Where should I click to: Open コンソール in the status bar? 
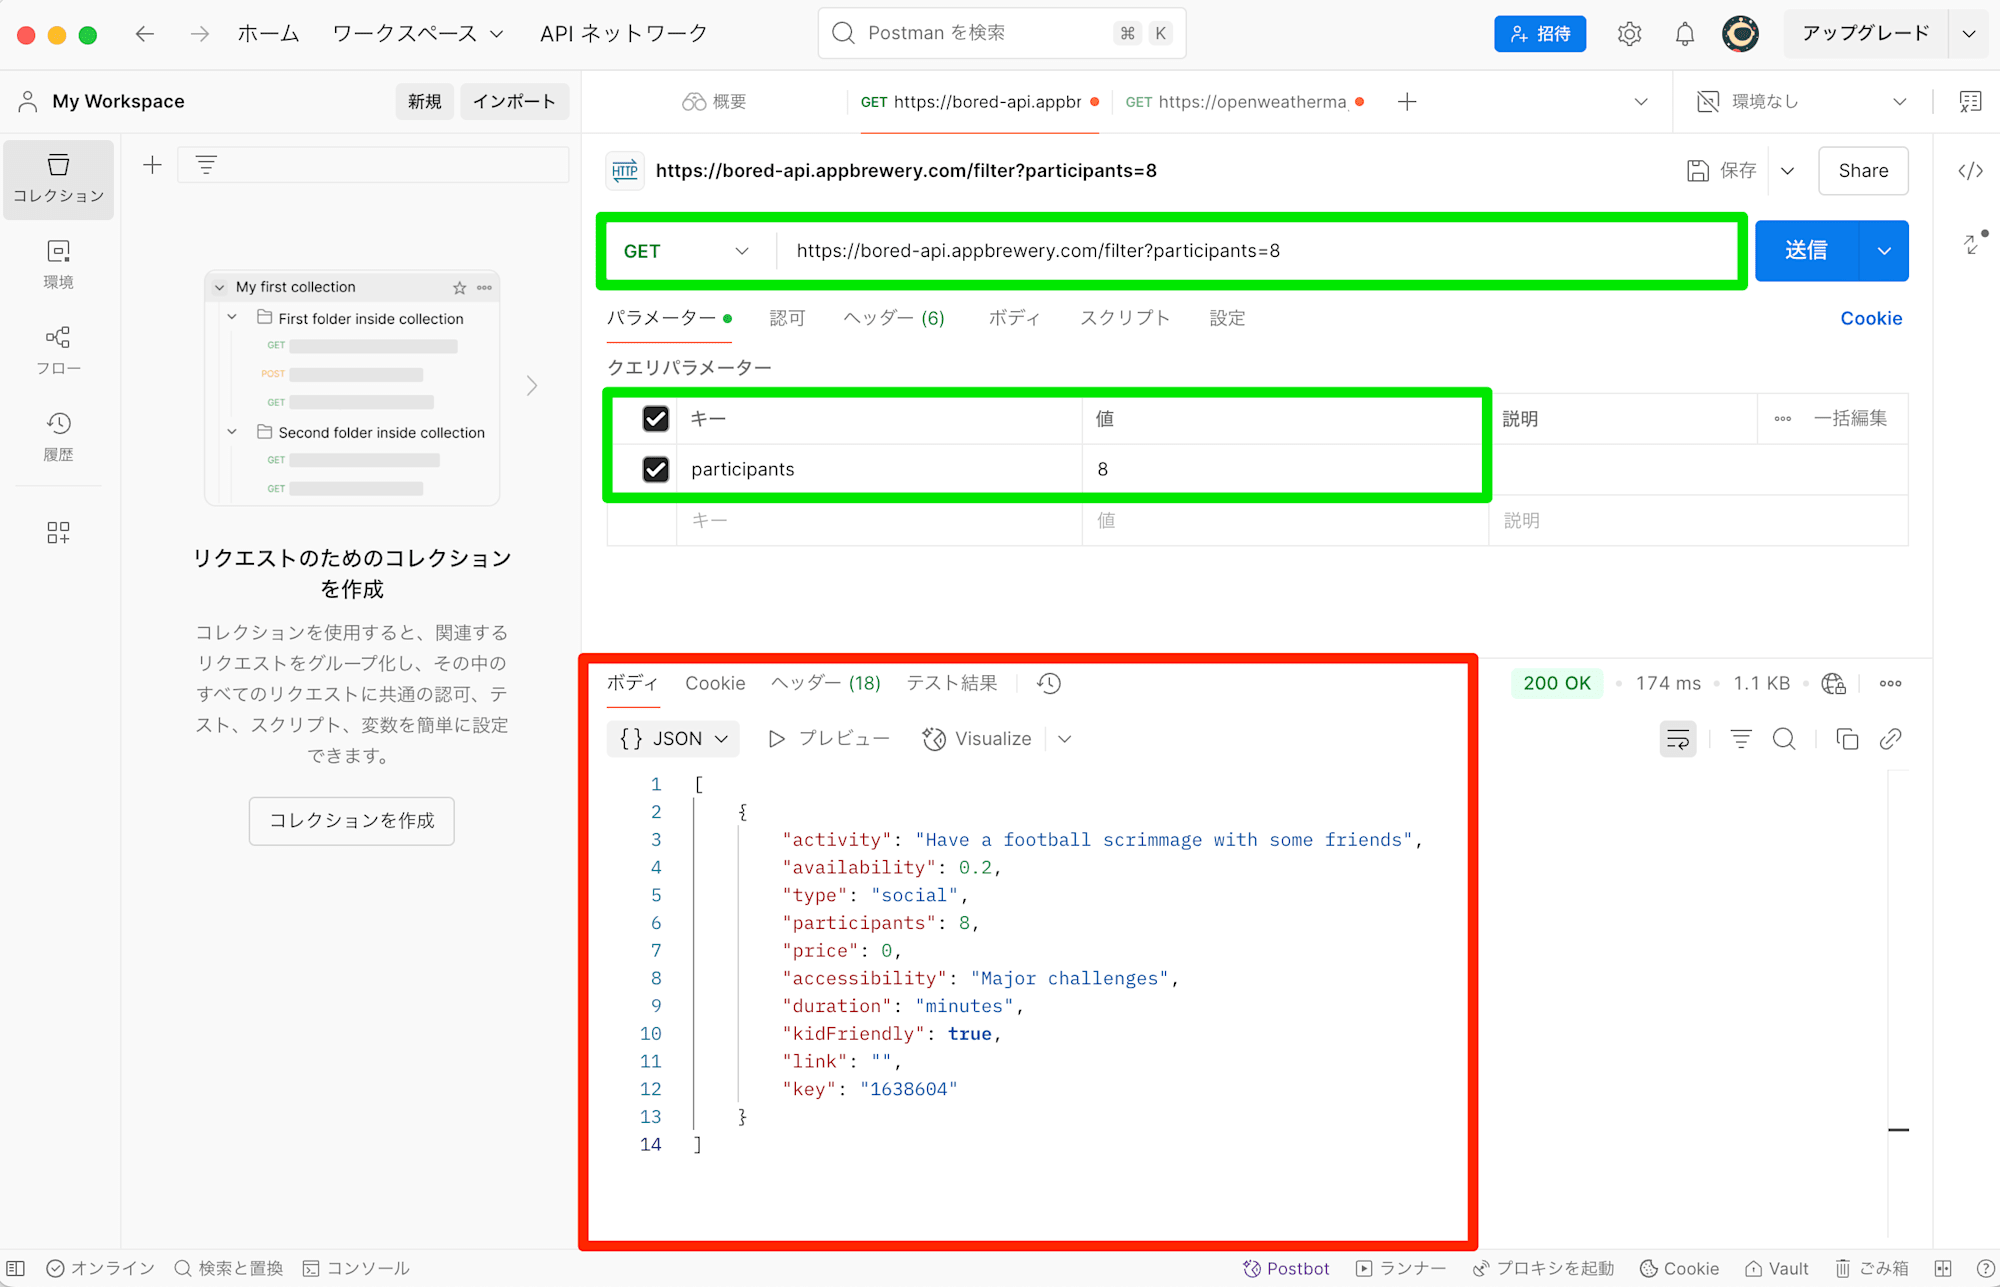[356, 1269]
